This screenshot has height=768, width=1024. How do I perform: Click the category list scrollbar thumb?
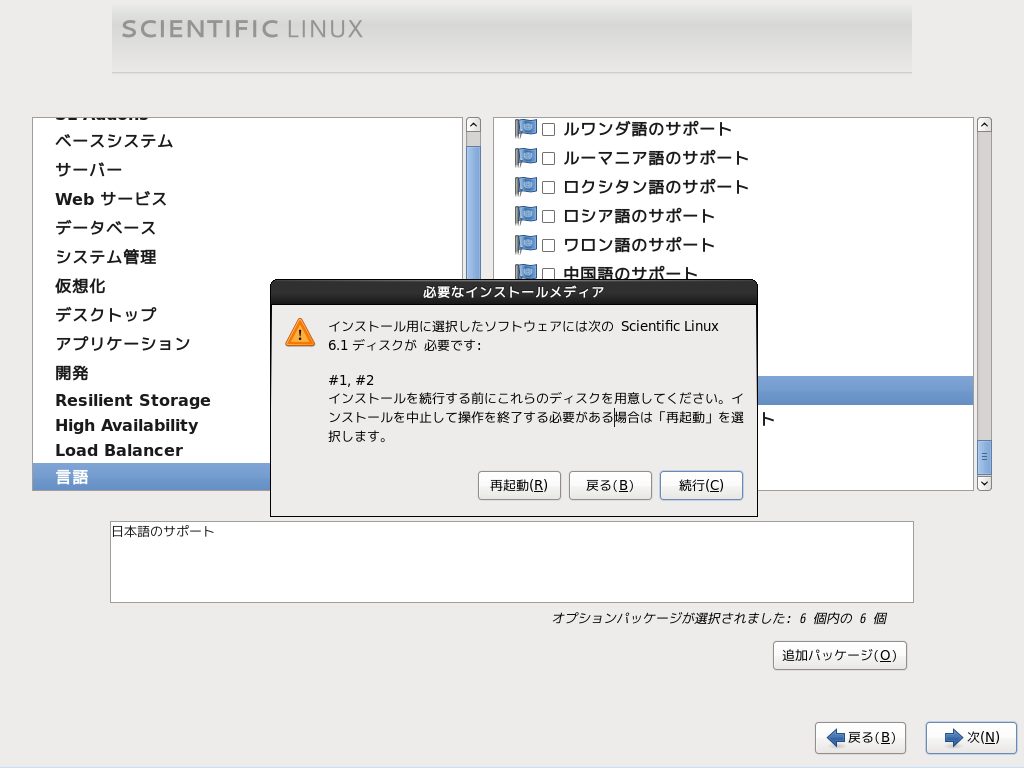[x=473, y=212]
